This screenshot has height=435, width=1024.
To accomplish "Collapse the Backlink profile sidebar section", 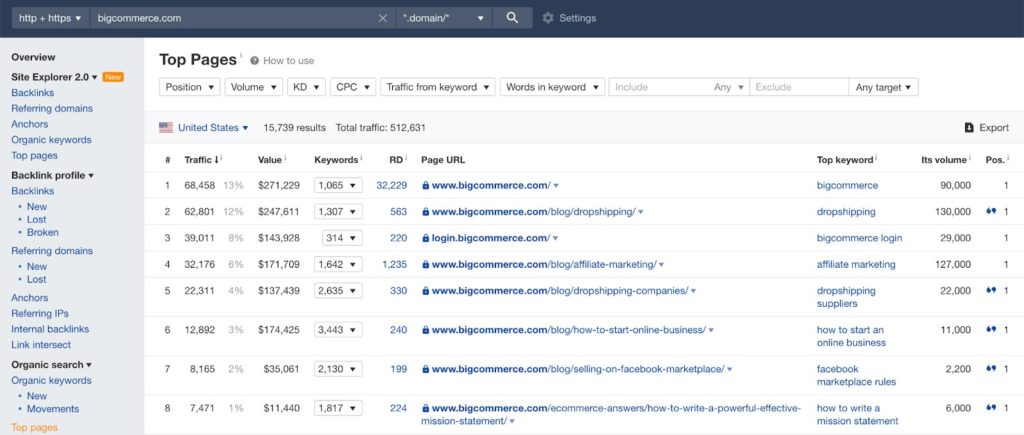I will [x=52, y=176].
